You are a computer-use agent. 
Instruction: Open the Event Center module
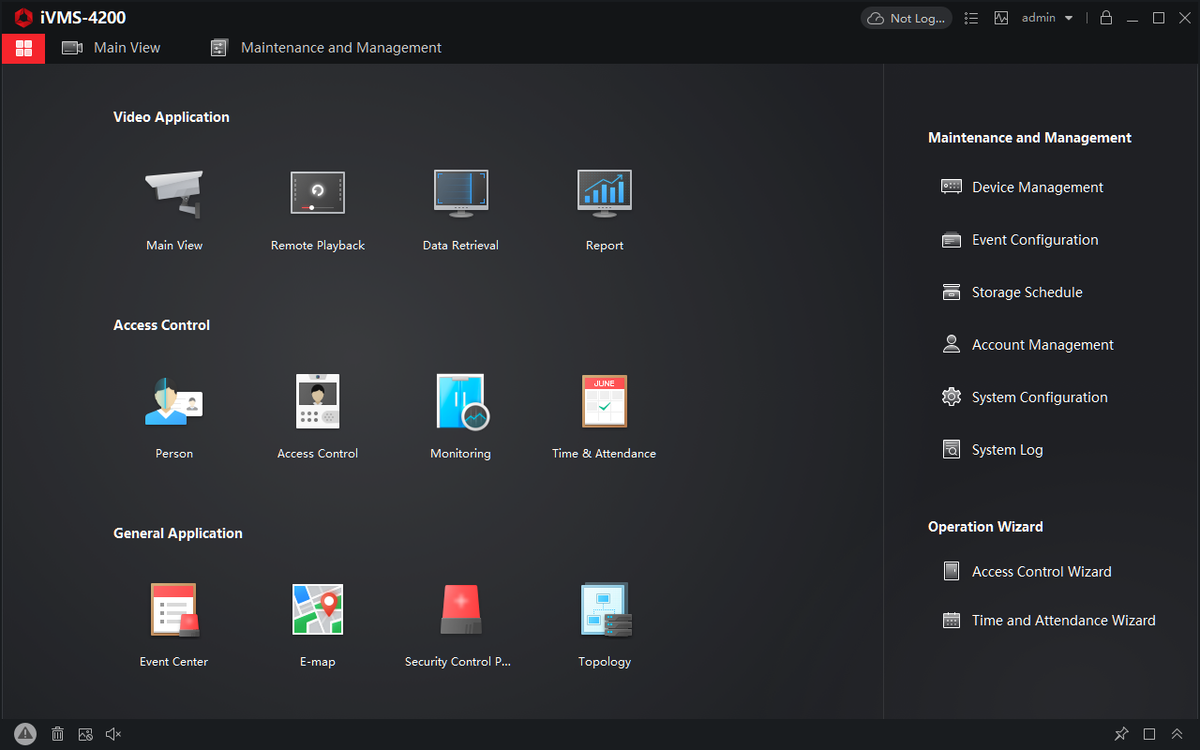(x=174, y=609)
